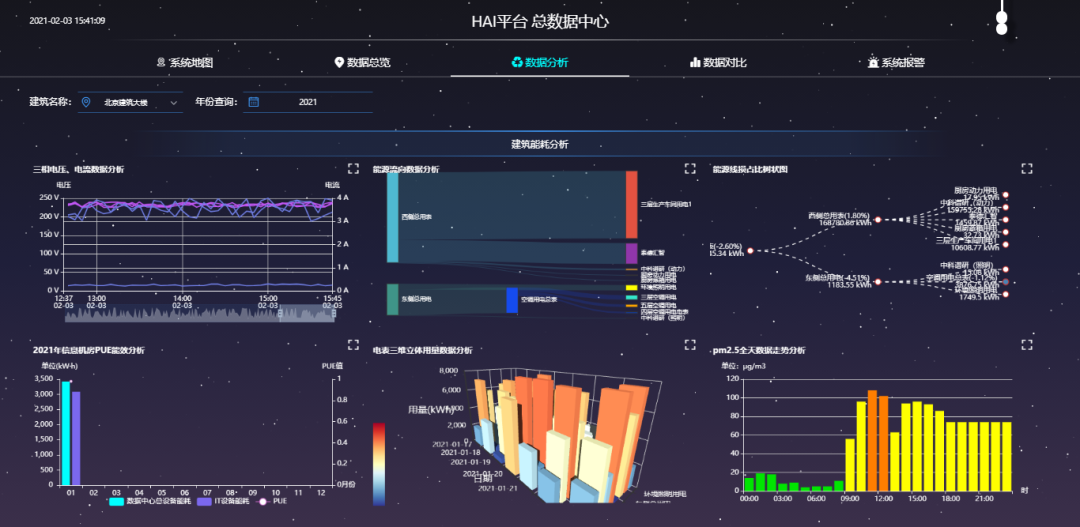Click the calendar icon in 年份查询 field
Screen dimensions: 1080x527
254,102
